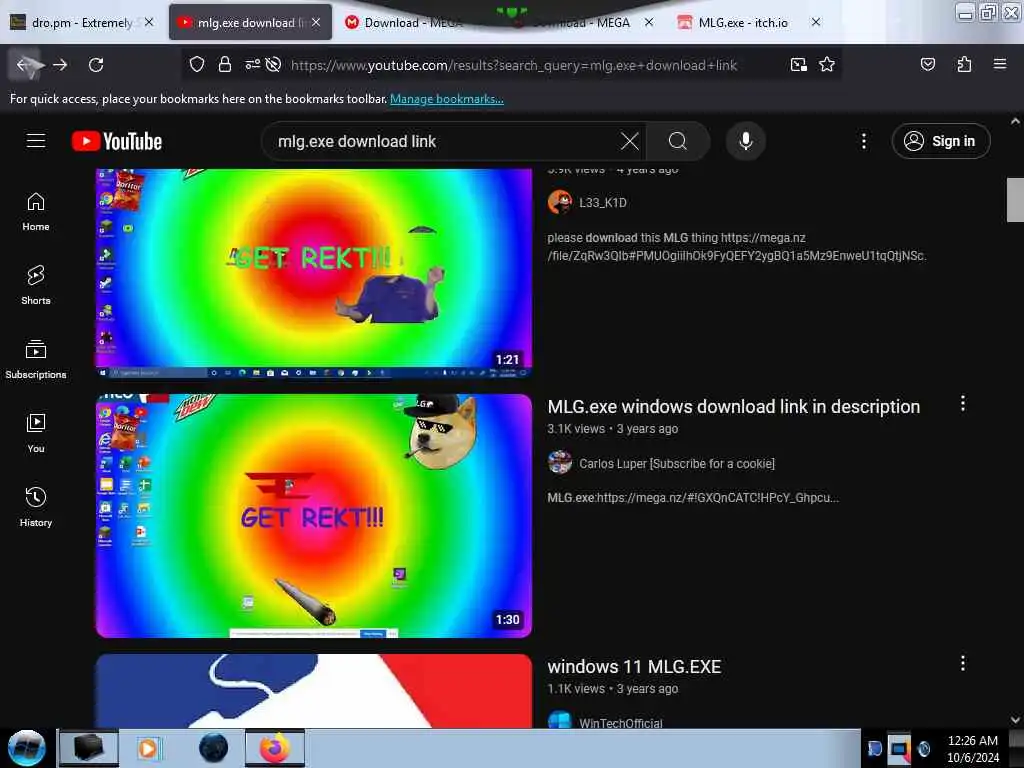Close the MLG.exe - itch.io tab
1024x768 pixels.
[816, 22]
